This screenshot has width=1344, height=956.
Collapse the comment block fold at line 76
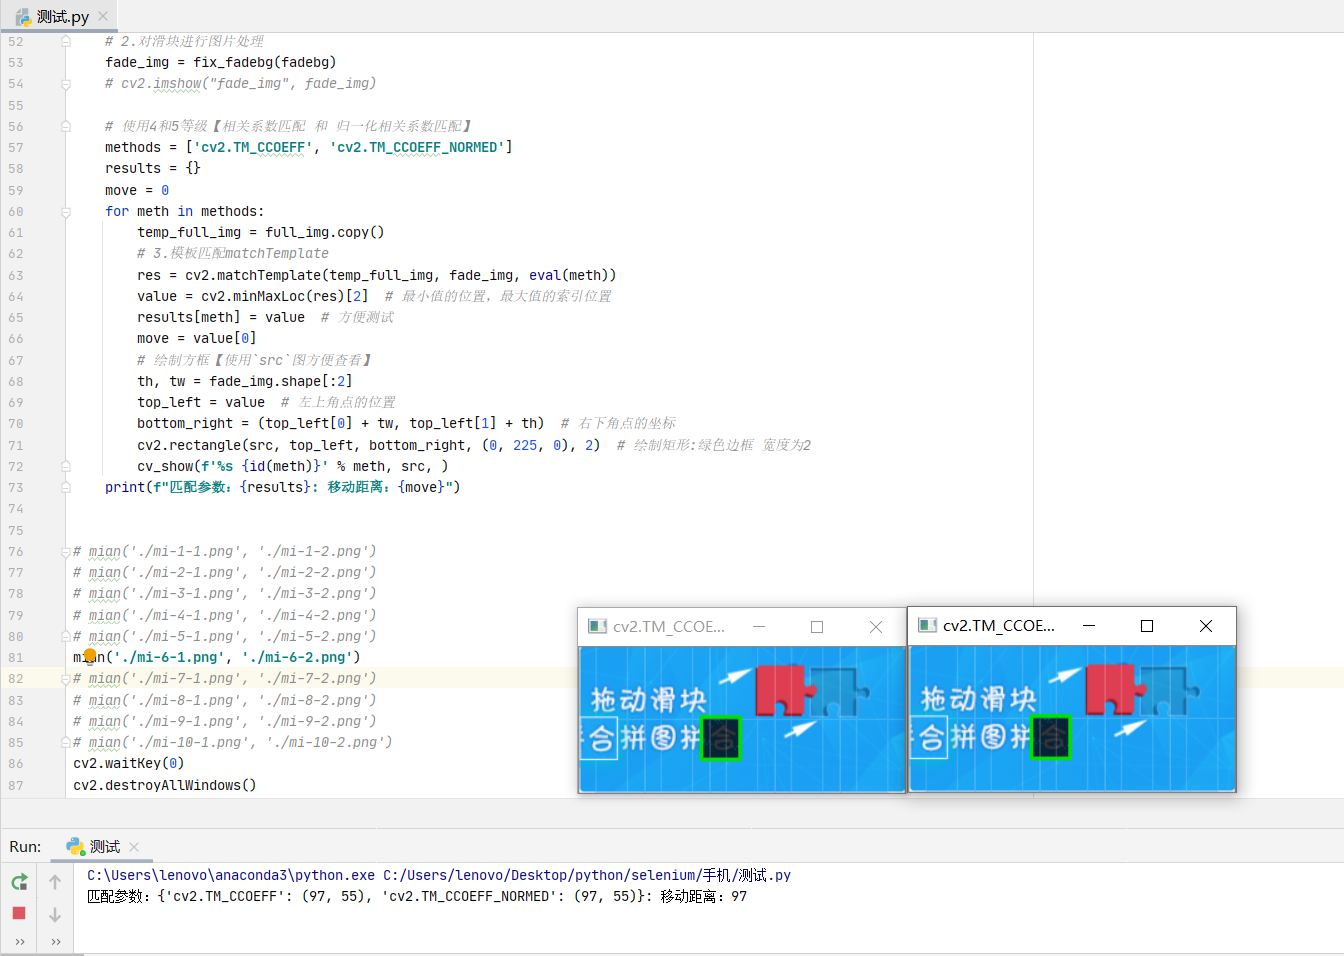[x=65, y=551]
